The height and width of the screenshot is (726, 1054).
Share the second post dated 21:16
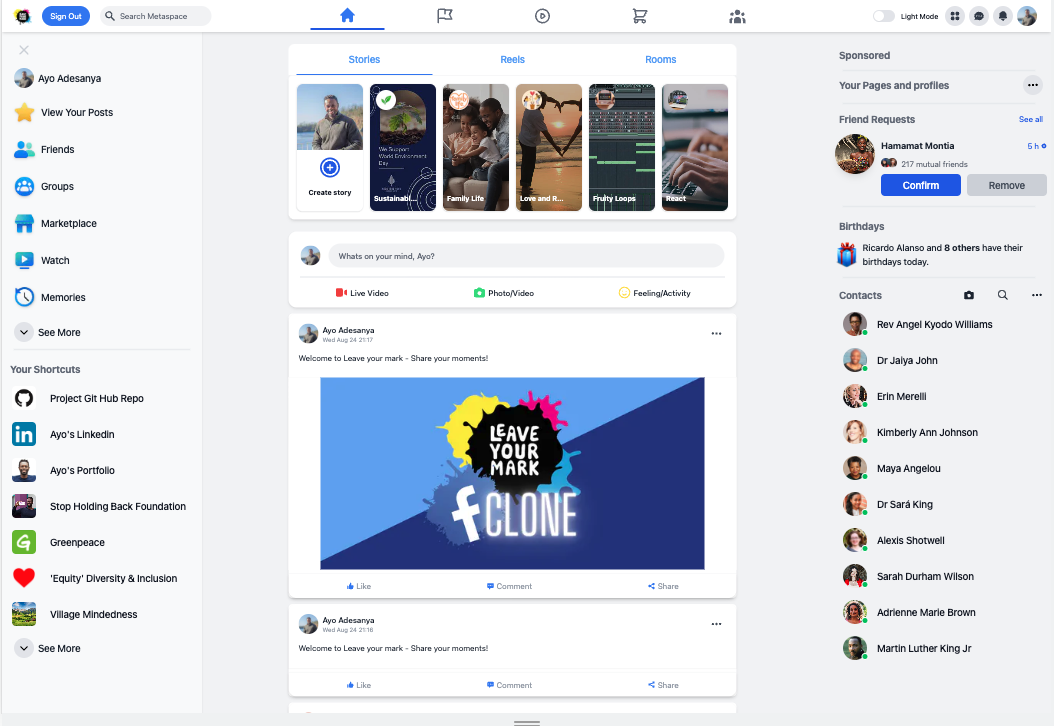pos(663,685)
